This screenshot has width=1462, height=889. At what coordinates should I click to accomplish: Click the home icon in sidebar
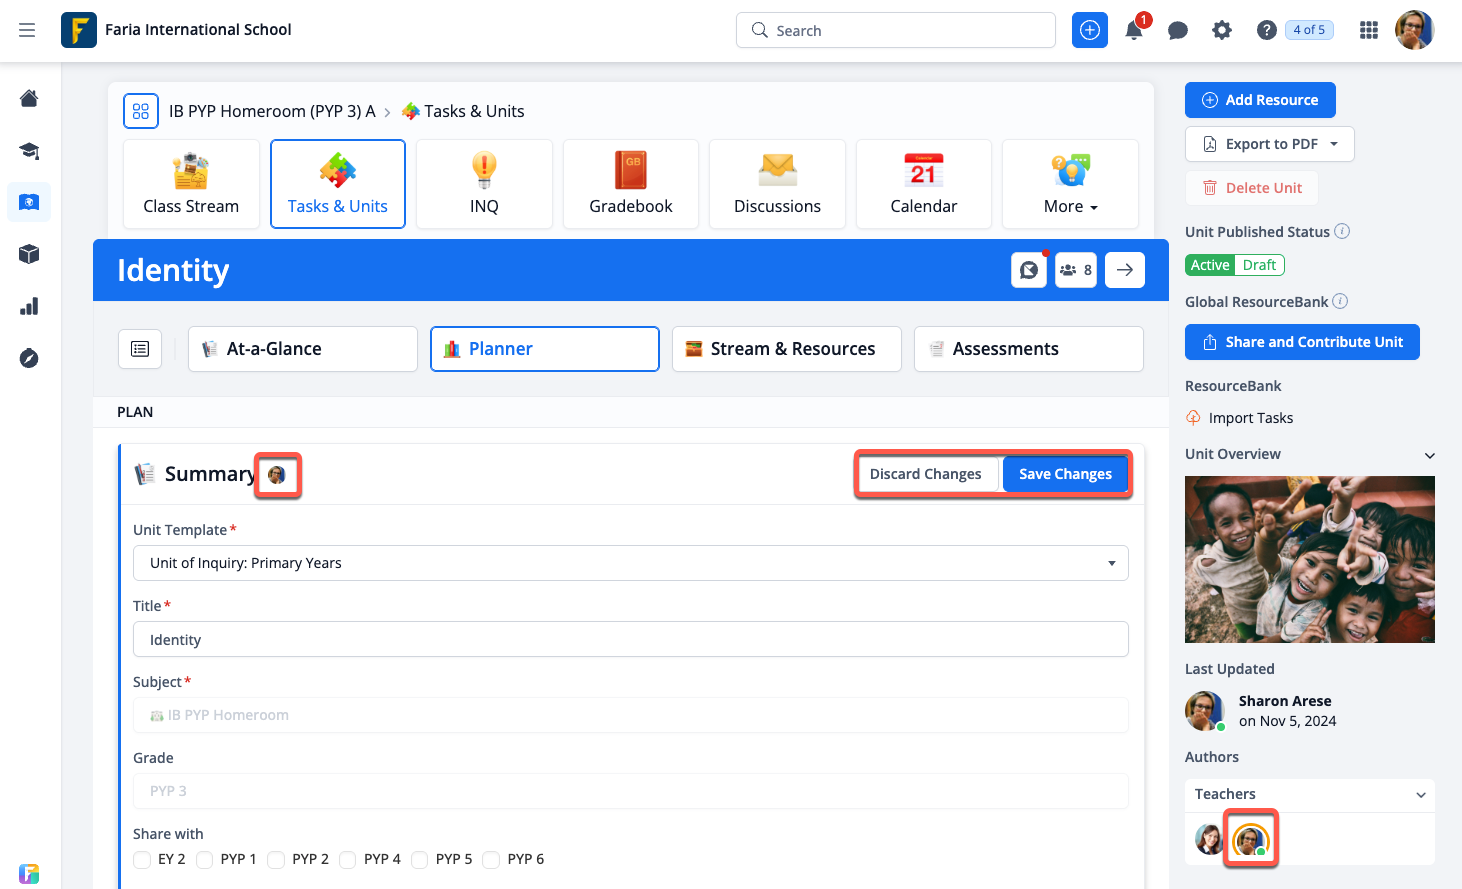point(29,98)
